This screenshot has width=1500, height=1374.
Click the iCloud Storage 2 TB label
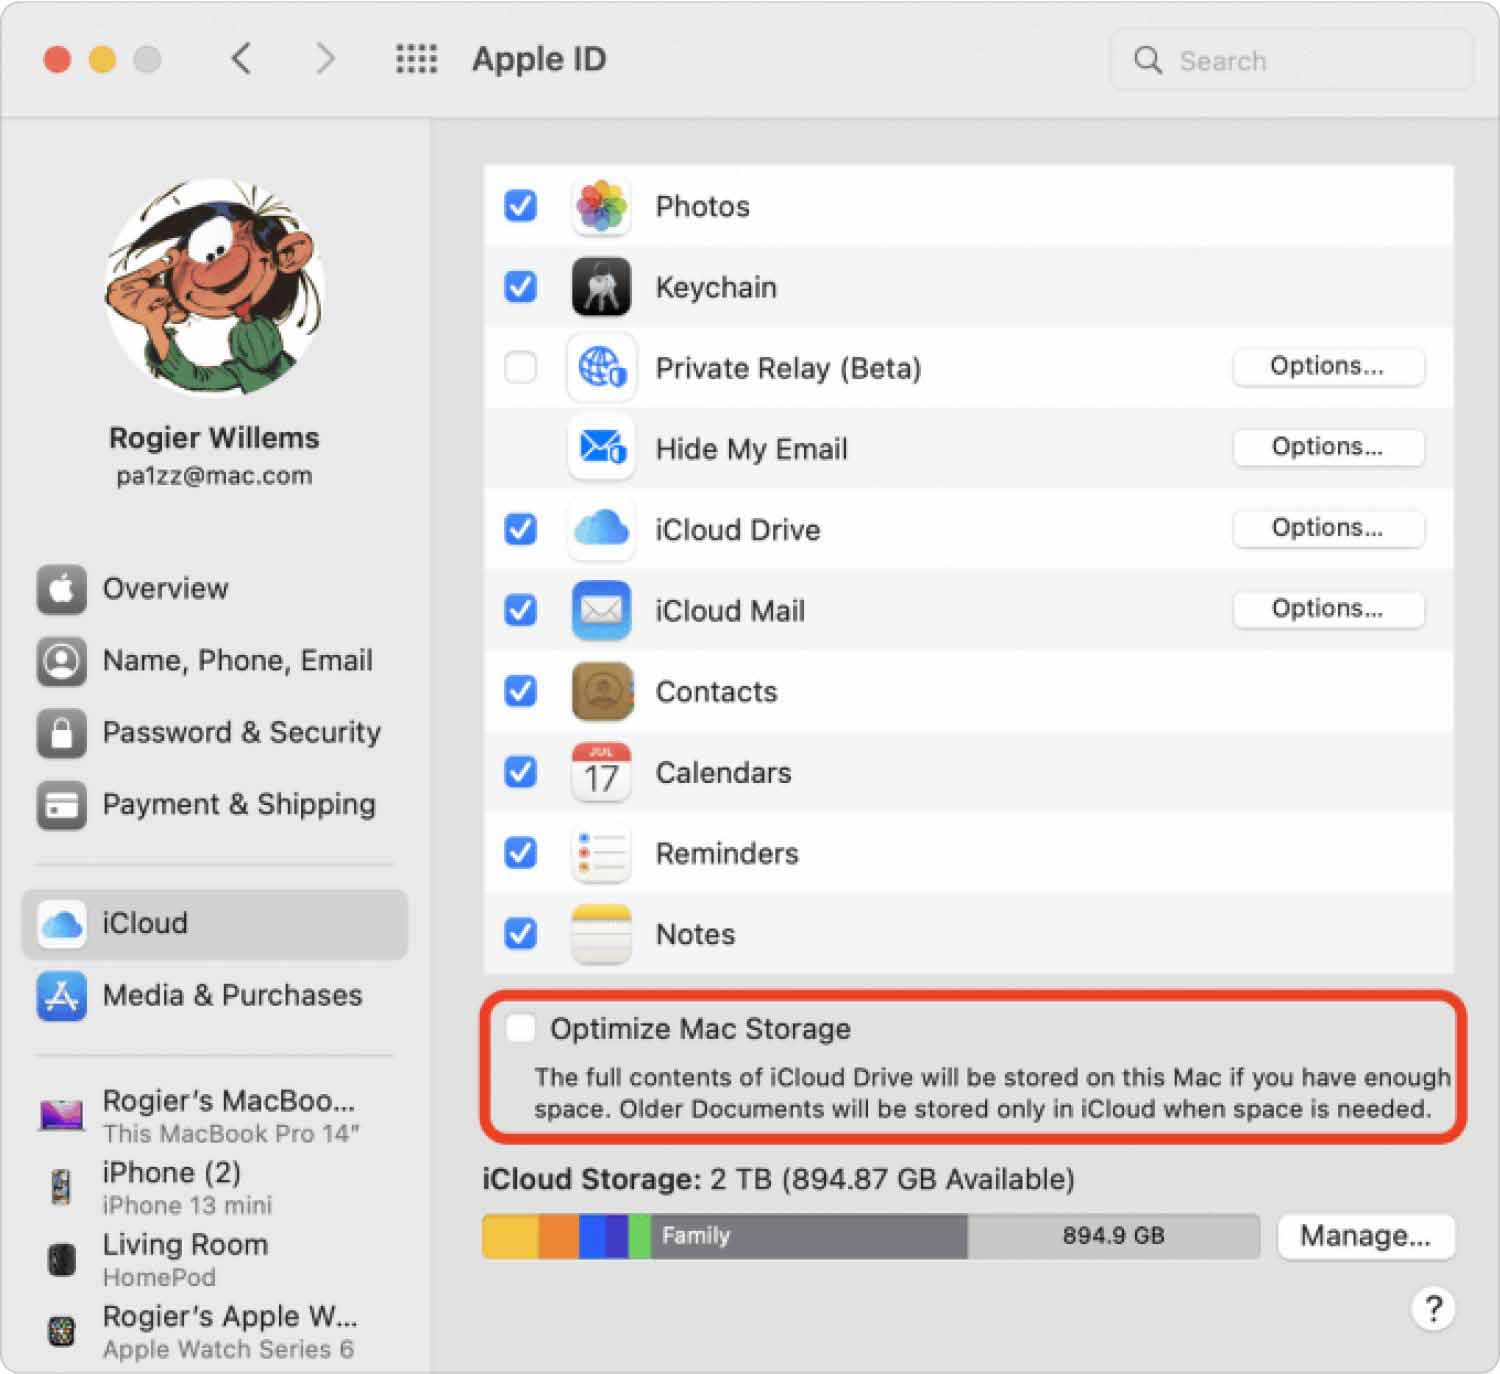778,1180
